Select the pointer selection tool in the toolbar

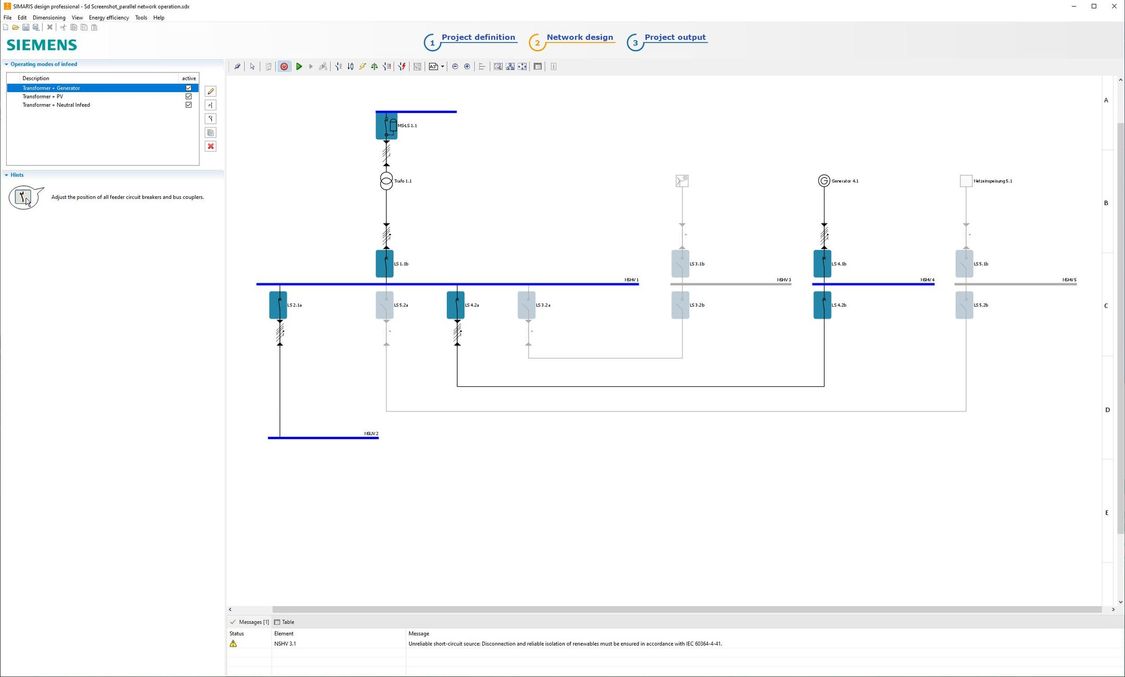pyautogui.click(x=251, y=66)
